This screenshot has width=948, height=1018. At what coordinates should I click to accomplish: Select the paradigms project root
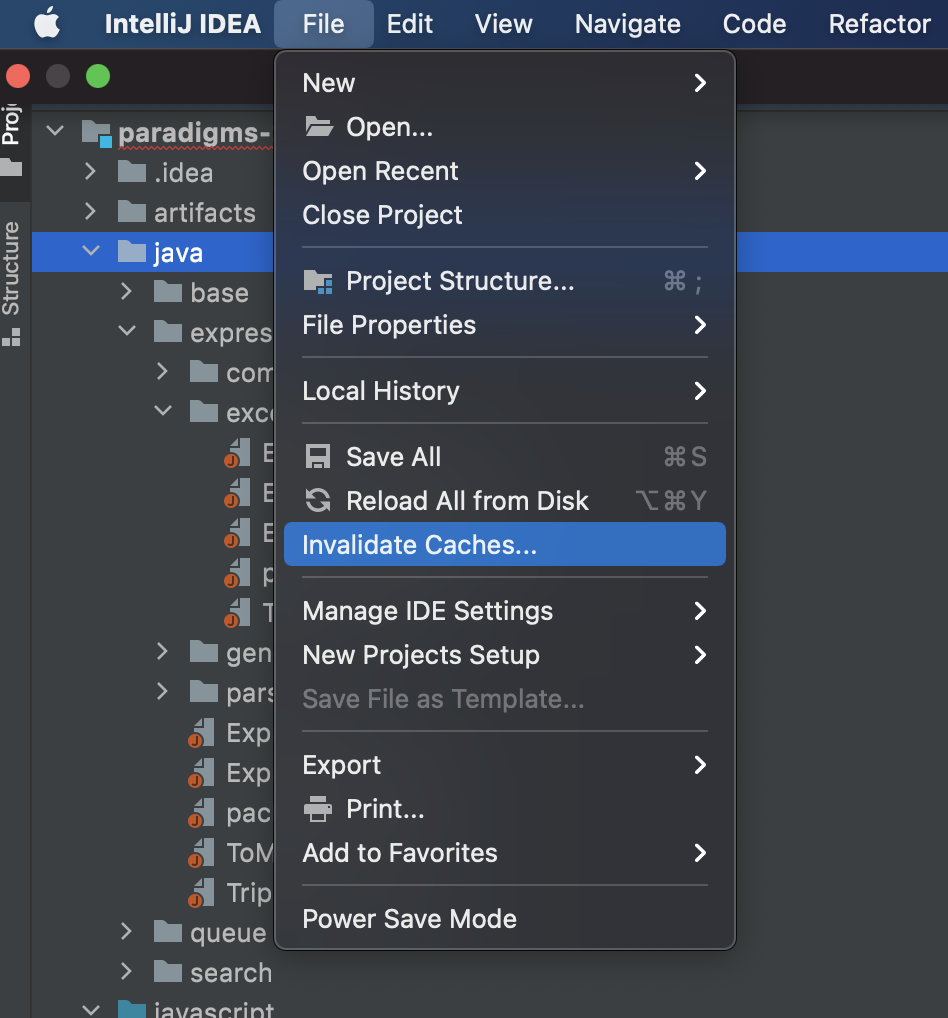pyautogui.click(x=194, y=133)
